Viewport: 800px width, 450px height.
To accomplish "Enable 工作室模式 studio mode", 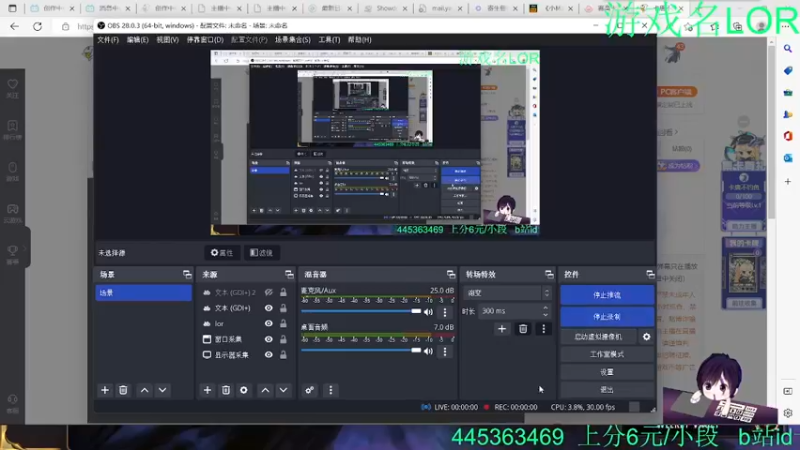I will [607, 354].
